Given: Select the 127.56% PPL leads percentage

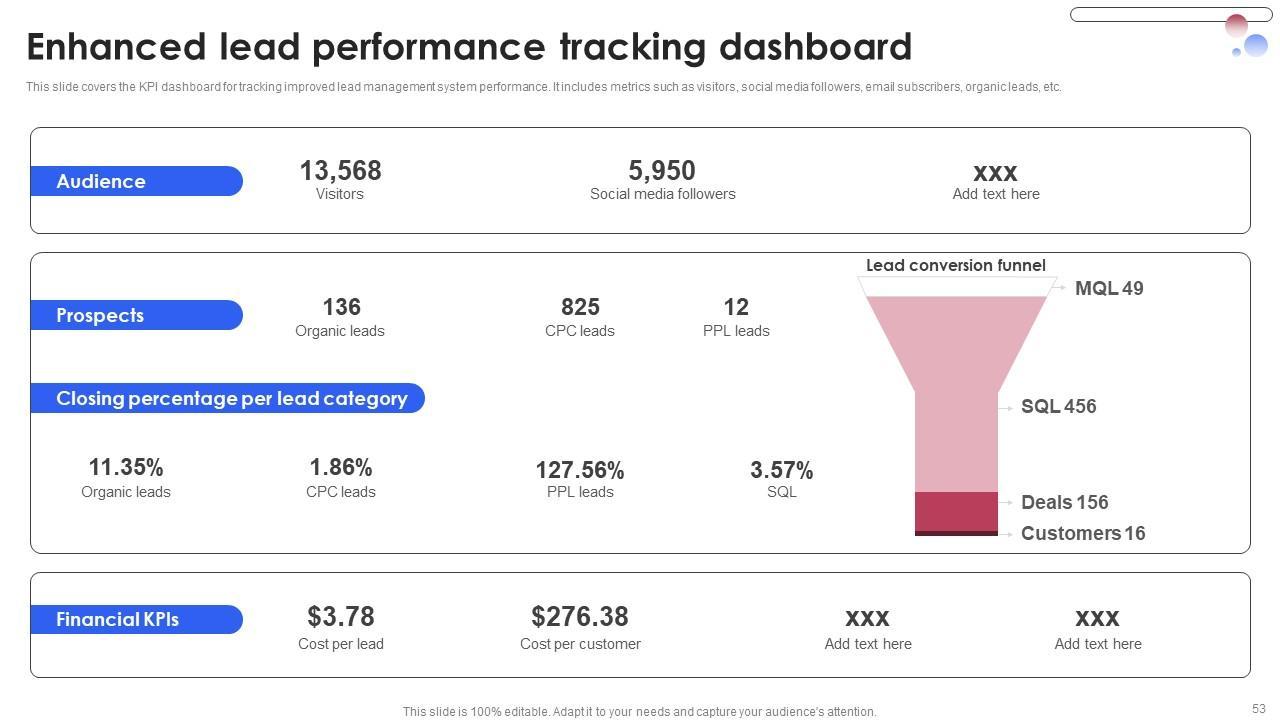Looking at the screenshot, I should coord(580,470).
